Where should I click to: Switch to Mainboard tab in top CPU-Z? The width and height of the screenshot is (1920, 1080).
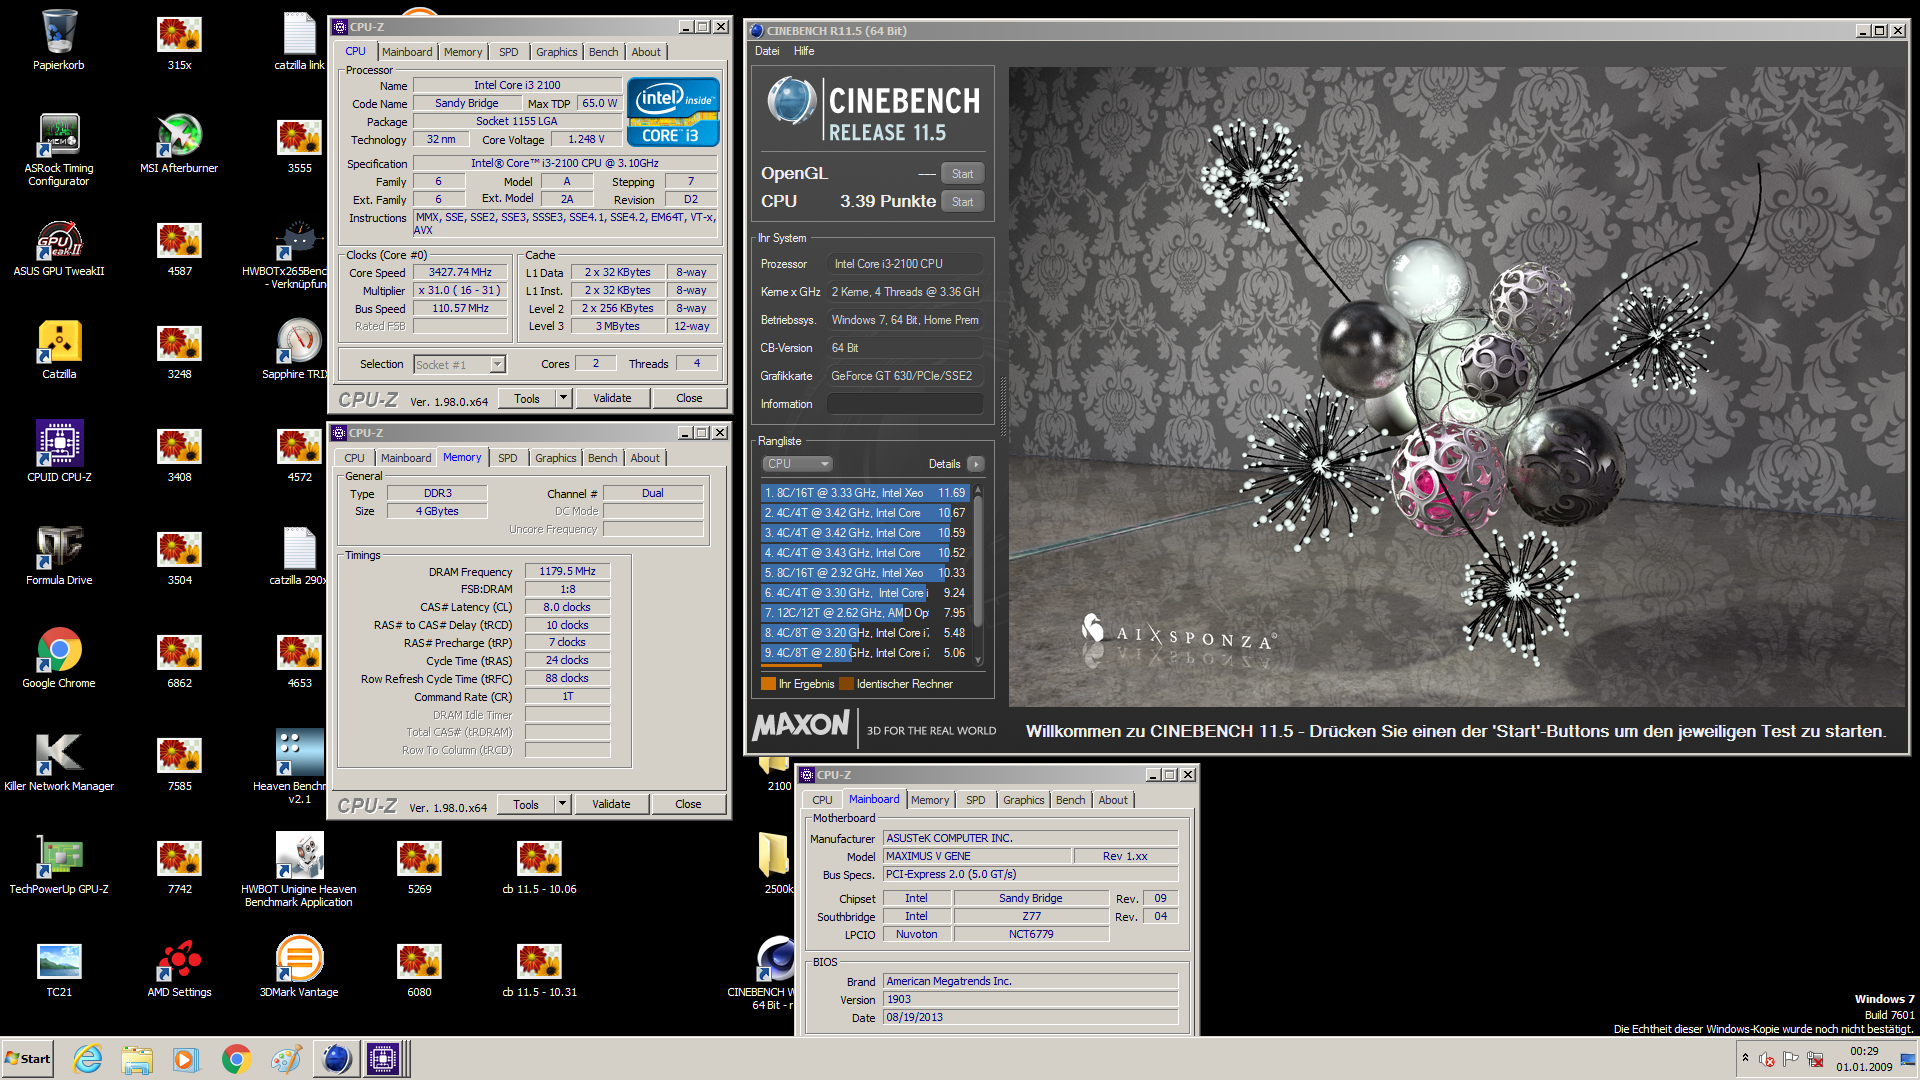coord(407,52)
